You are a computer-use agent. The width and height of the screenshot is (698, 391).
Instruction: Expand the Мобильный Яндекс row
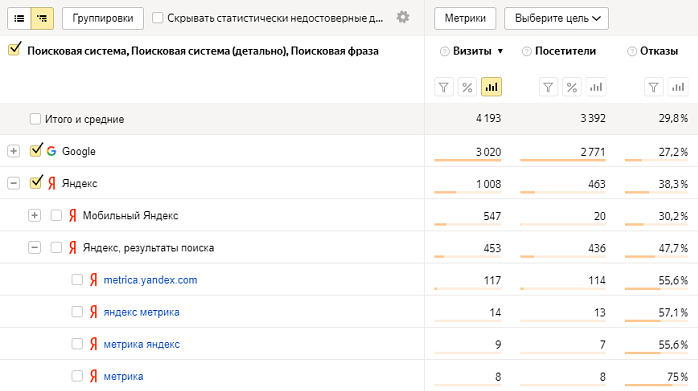(34, 216)
